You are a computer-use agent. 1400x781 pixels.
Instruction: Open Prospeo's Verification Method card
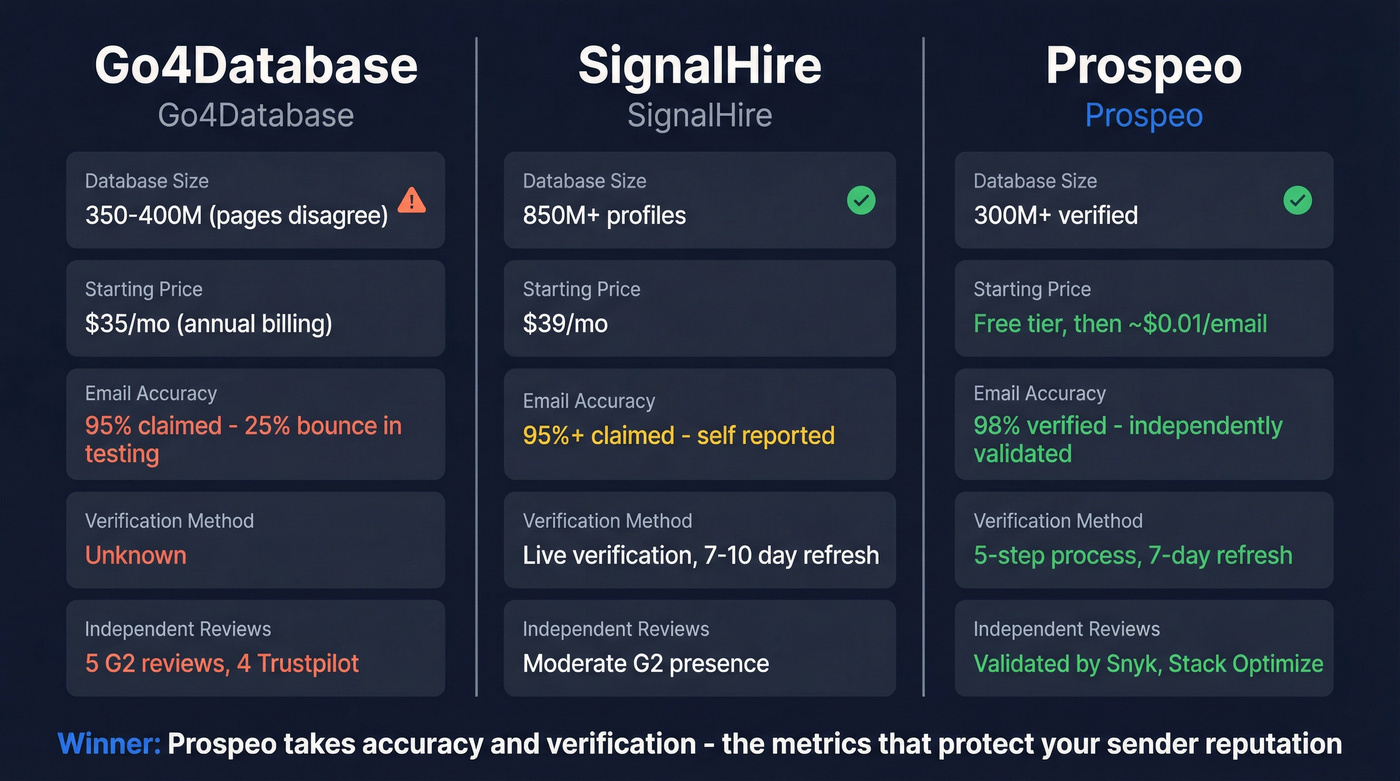[1143, 540]
